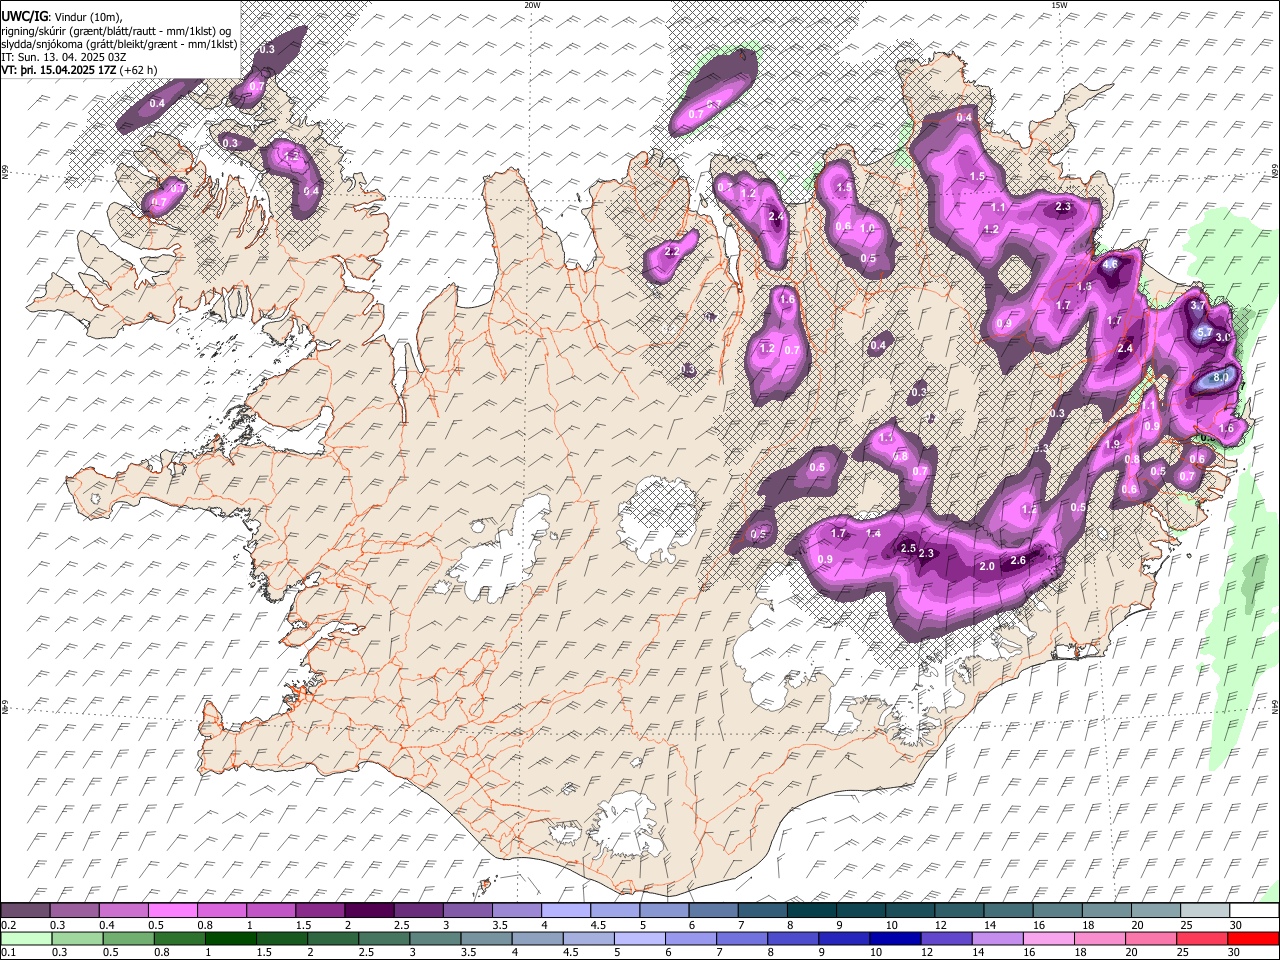Click the red 25–30 swatch in lower legend row

[x=1201, y=939]
